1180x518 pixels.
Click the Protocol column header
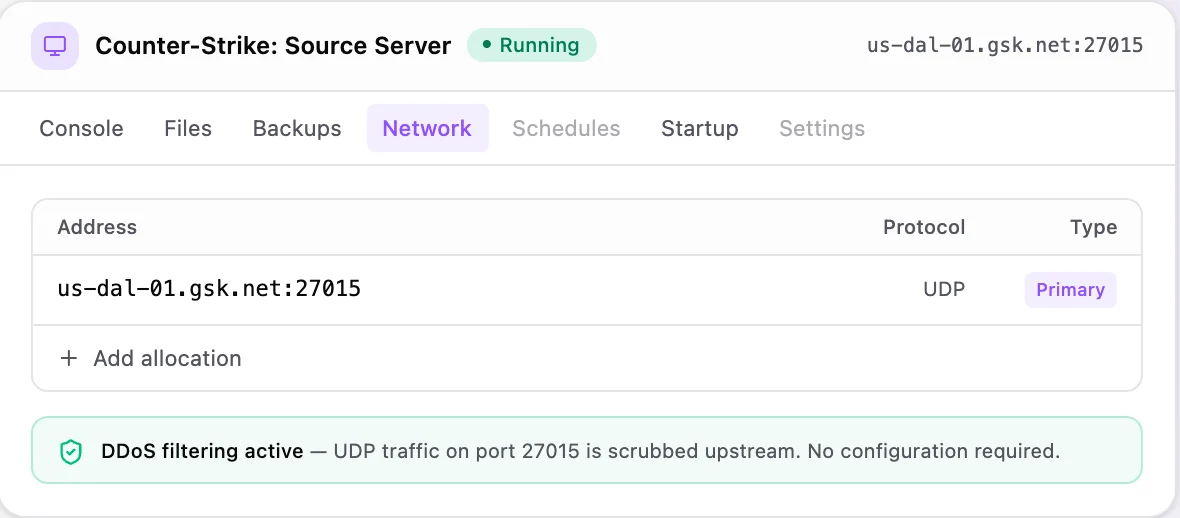click(x=923, y=227)
